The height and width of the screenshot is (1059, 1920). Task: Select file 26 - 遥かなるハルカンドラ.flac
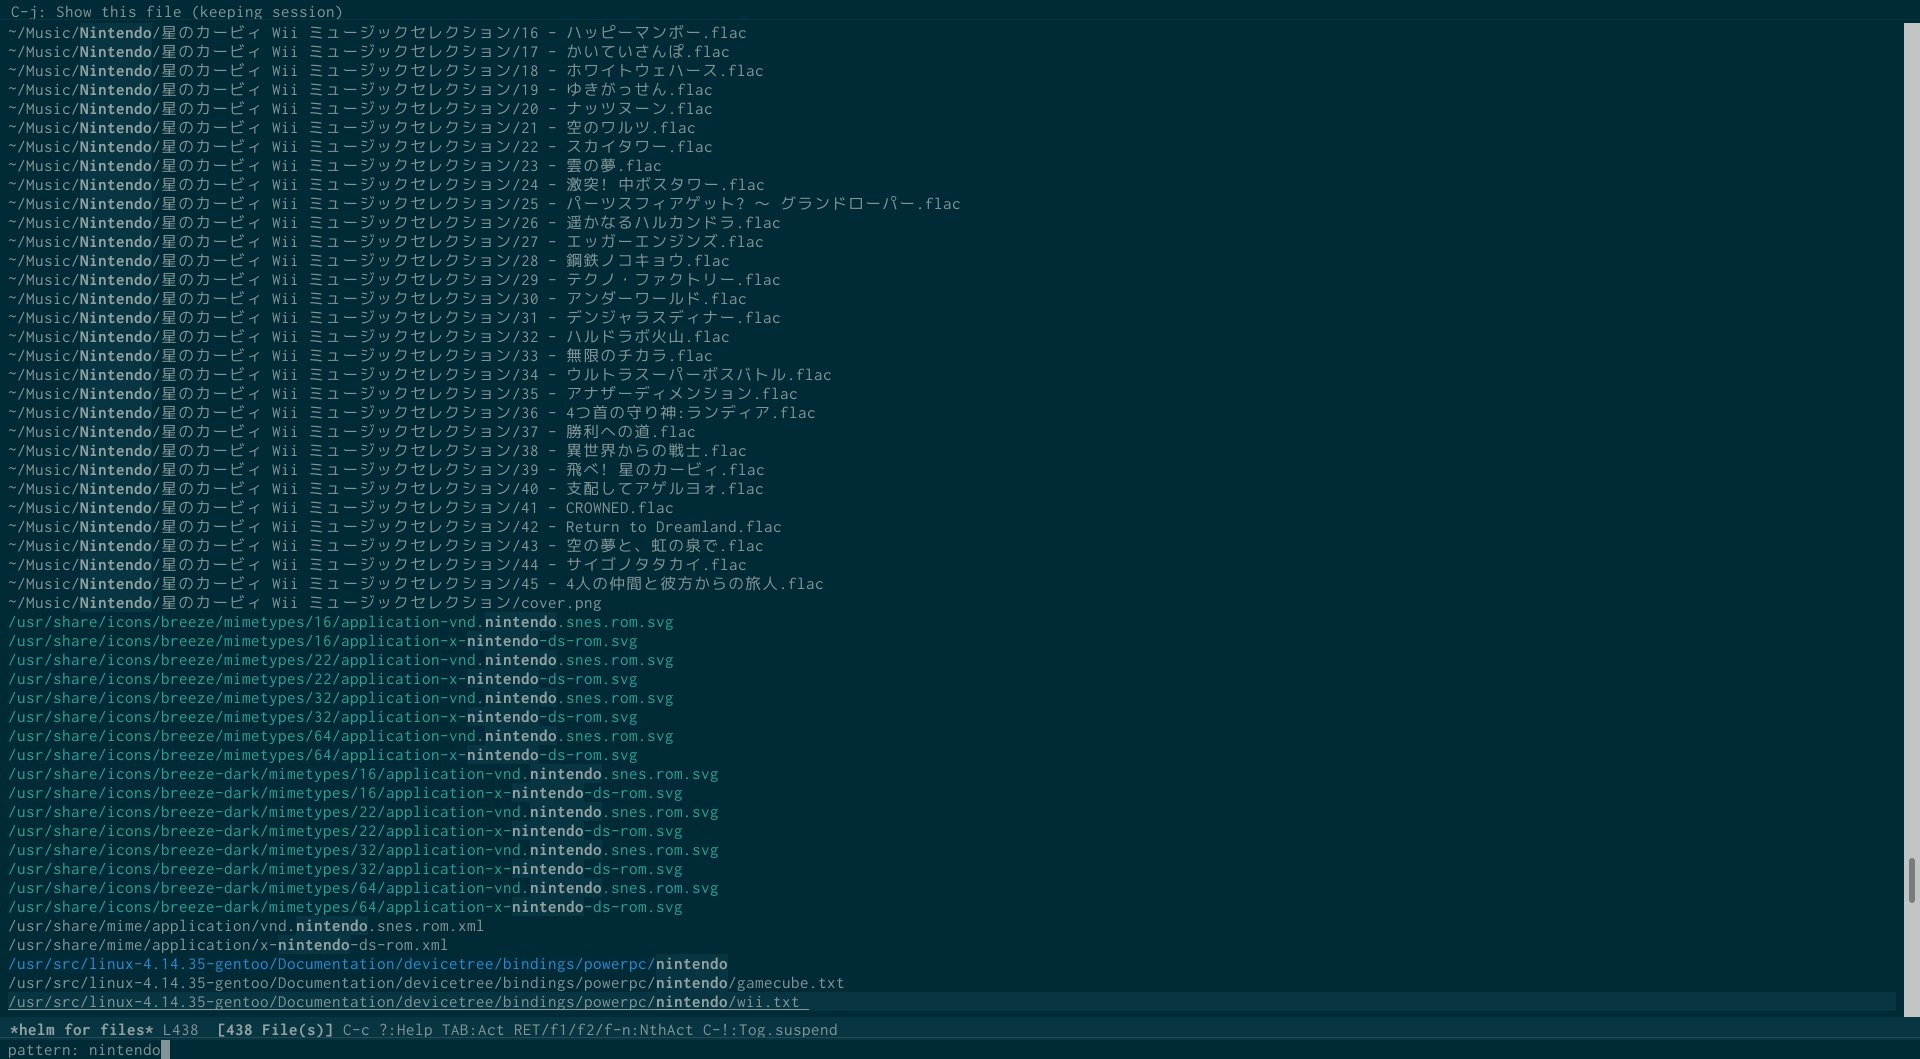coord(395,223)
